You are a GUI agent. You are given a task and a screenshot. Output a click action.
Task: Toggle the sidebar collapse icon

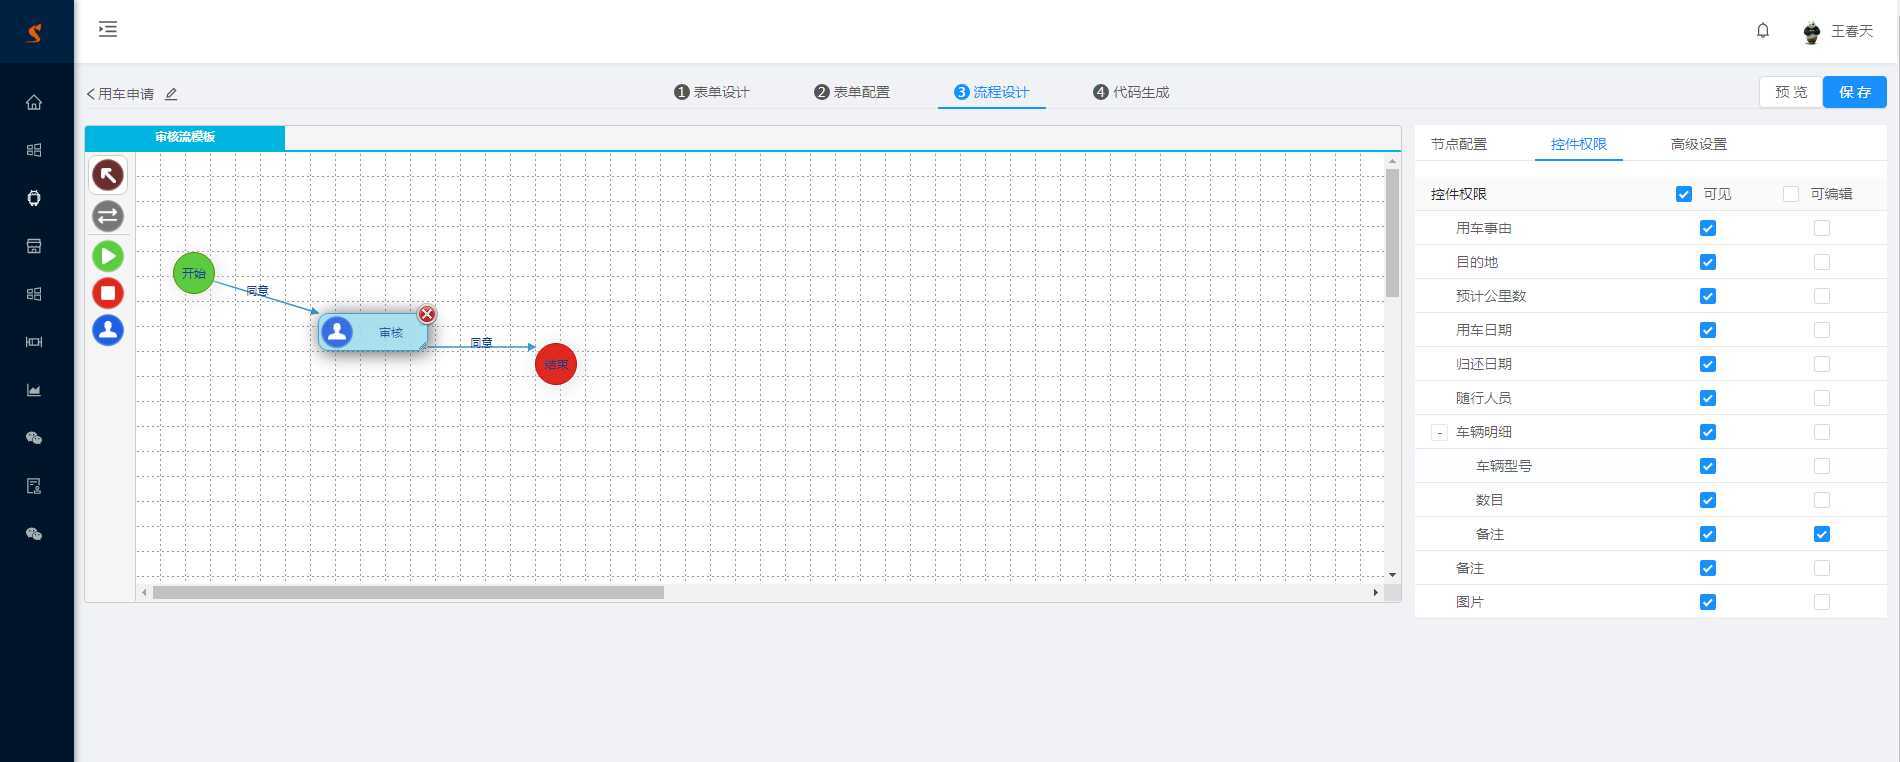pos(108,29)
